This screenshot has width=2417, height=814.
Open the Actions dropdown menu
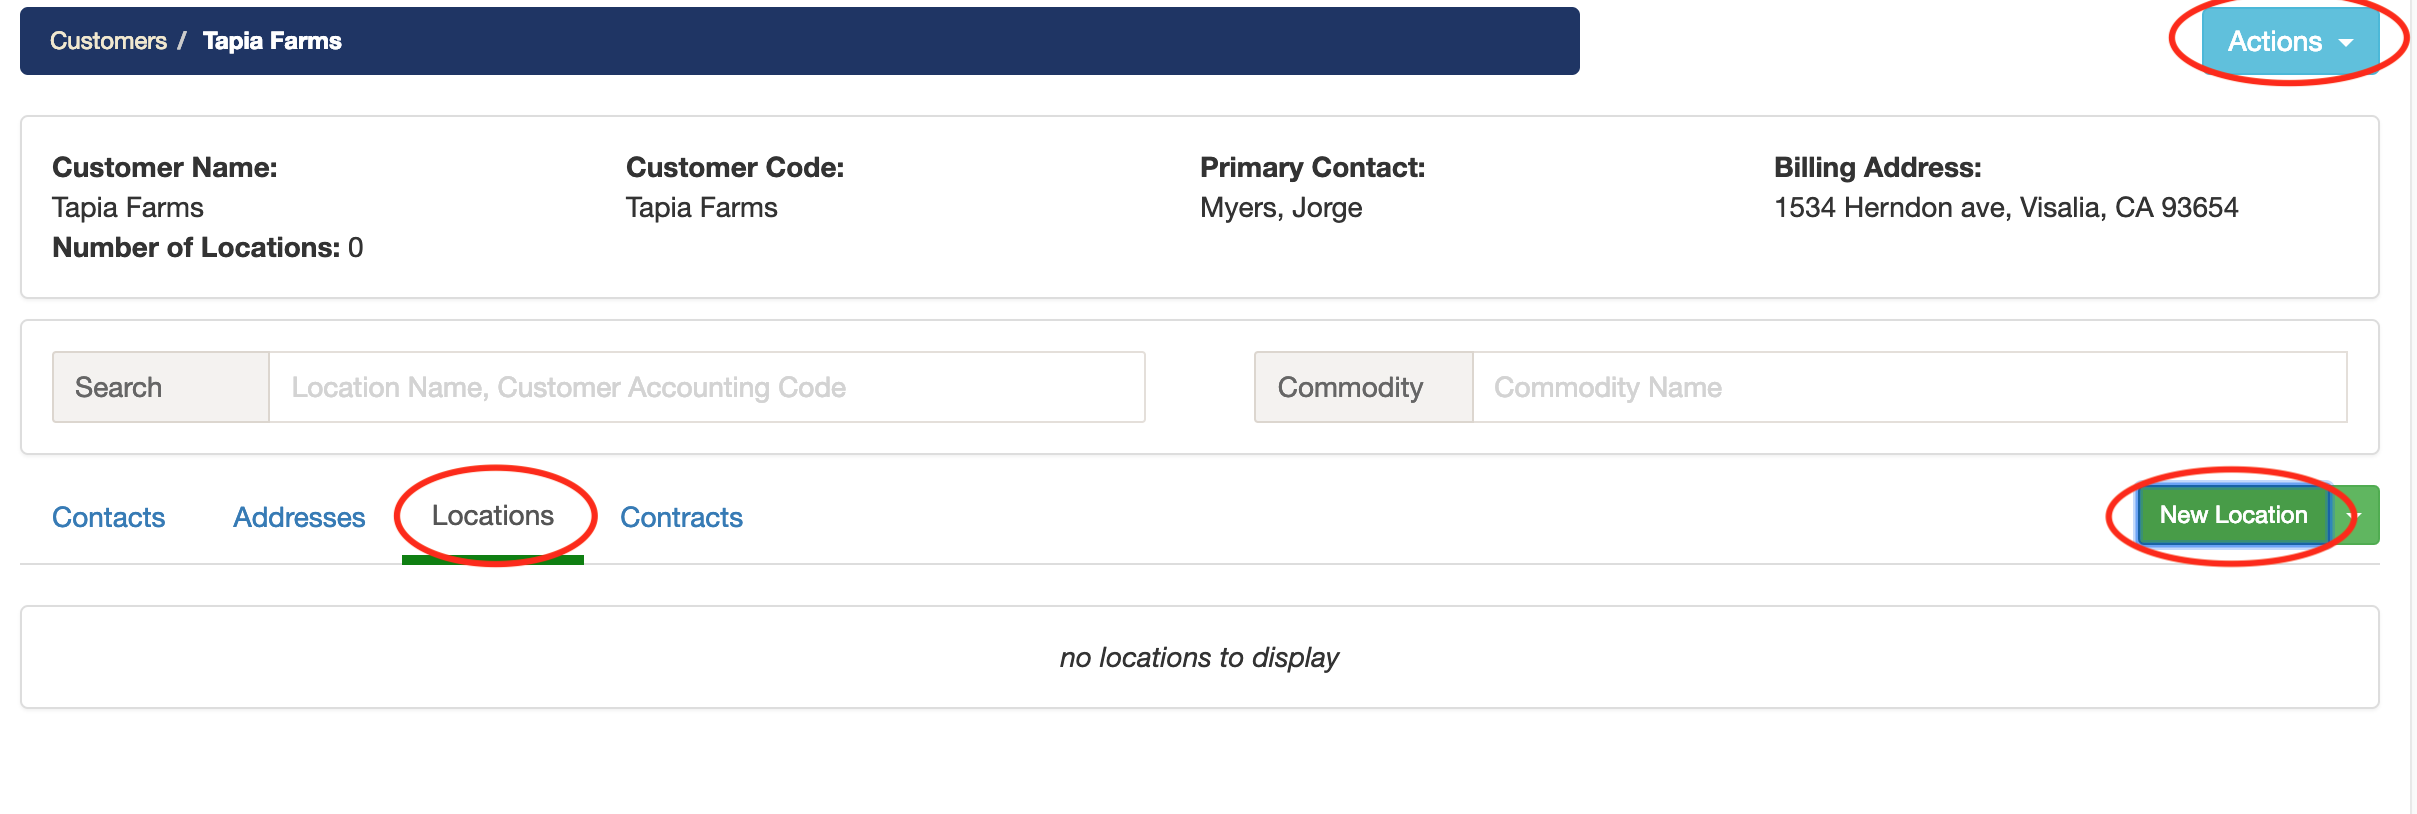[2288, 41]
